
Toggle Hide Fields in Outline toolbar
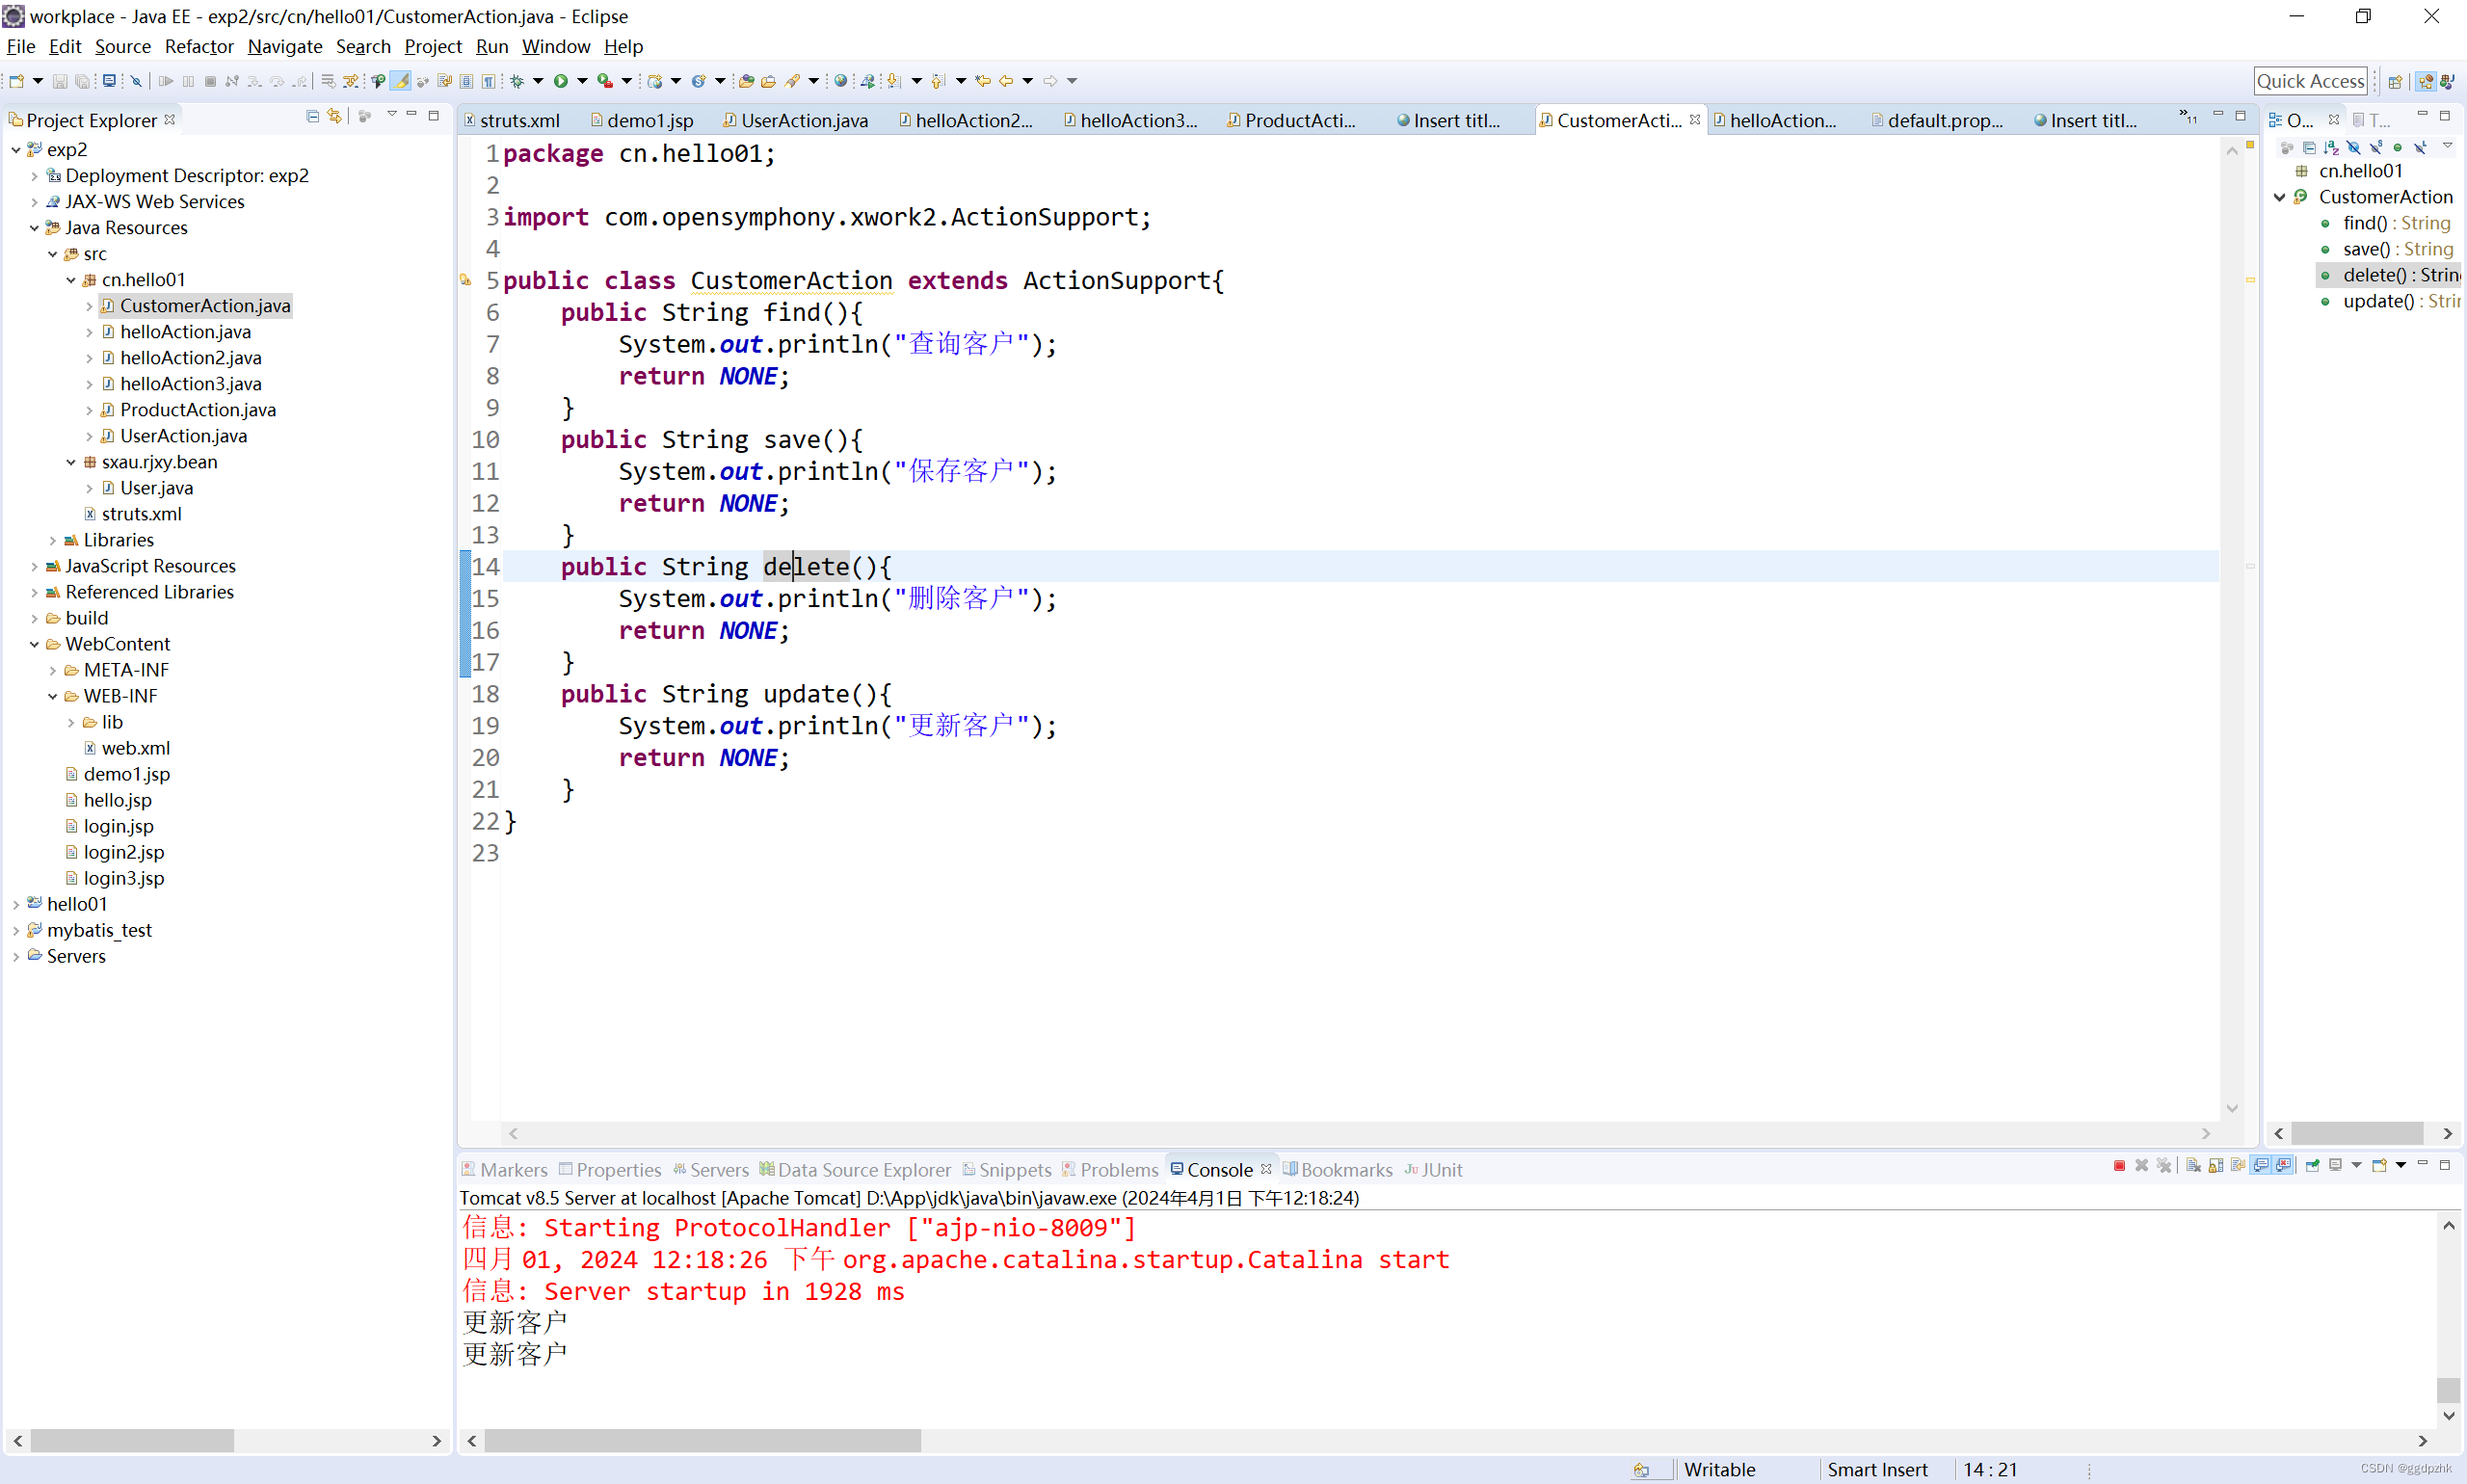[x=2354, y=148]
